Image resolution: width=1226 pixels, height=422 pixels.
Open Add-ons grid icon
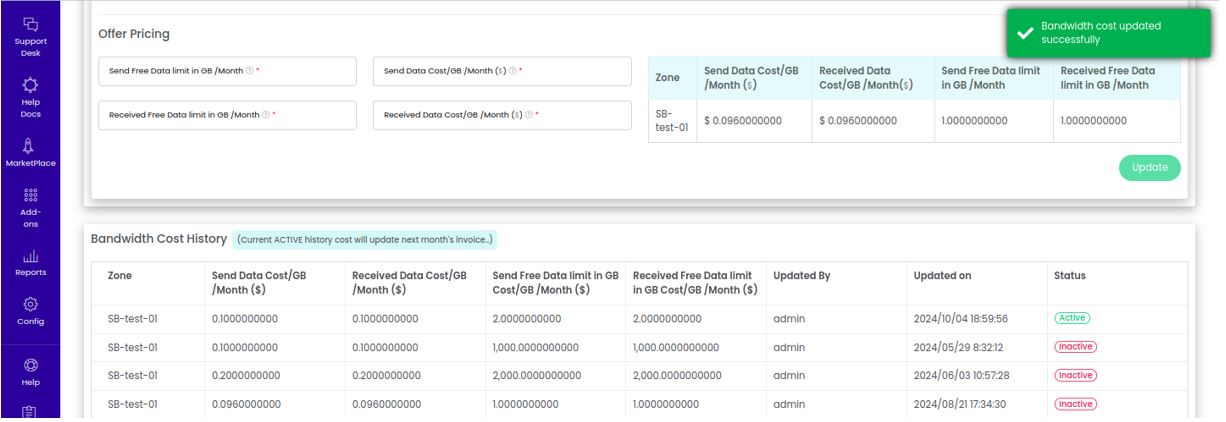[x=30, y=197]
